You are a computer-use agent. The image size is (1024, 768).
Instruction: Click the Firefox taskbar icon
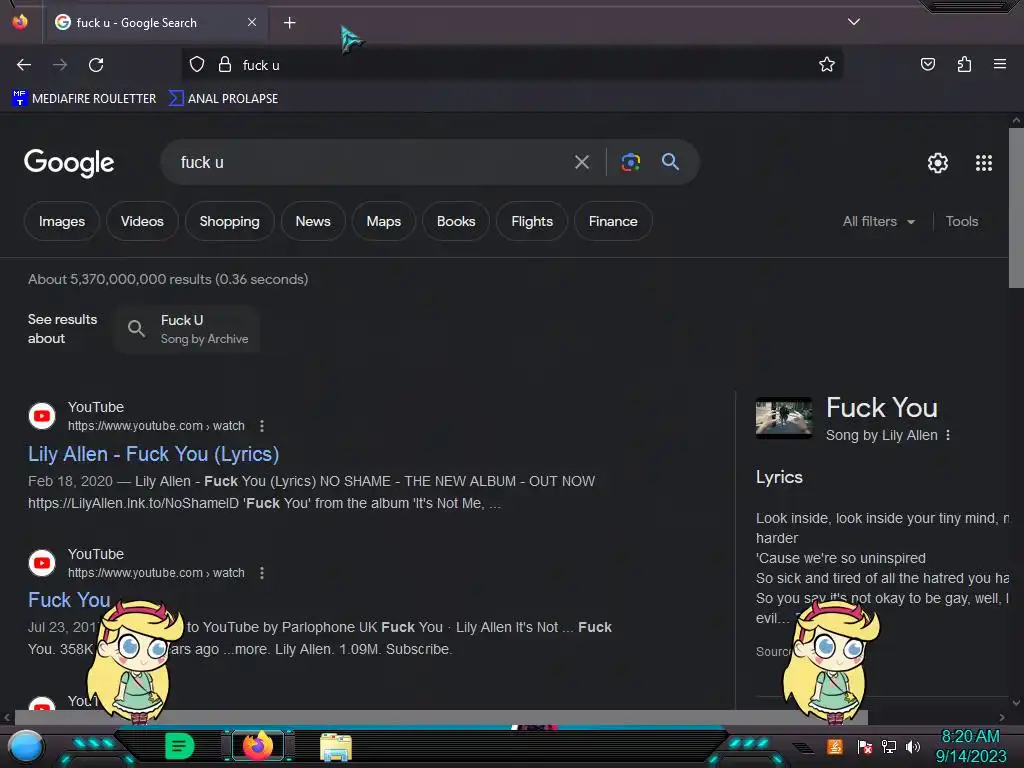click(x=258, y=746)
